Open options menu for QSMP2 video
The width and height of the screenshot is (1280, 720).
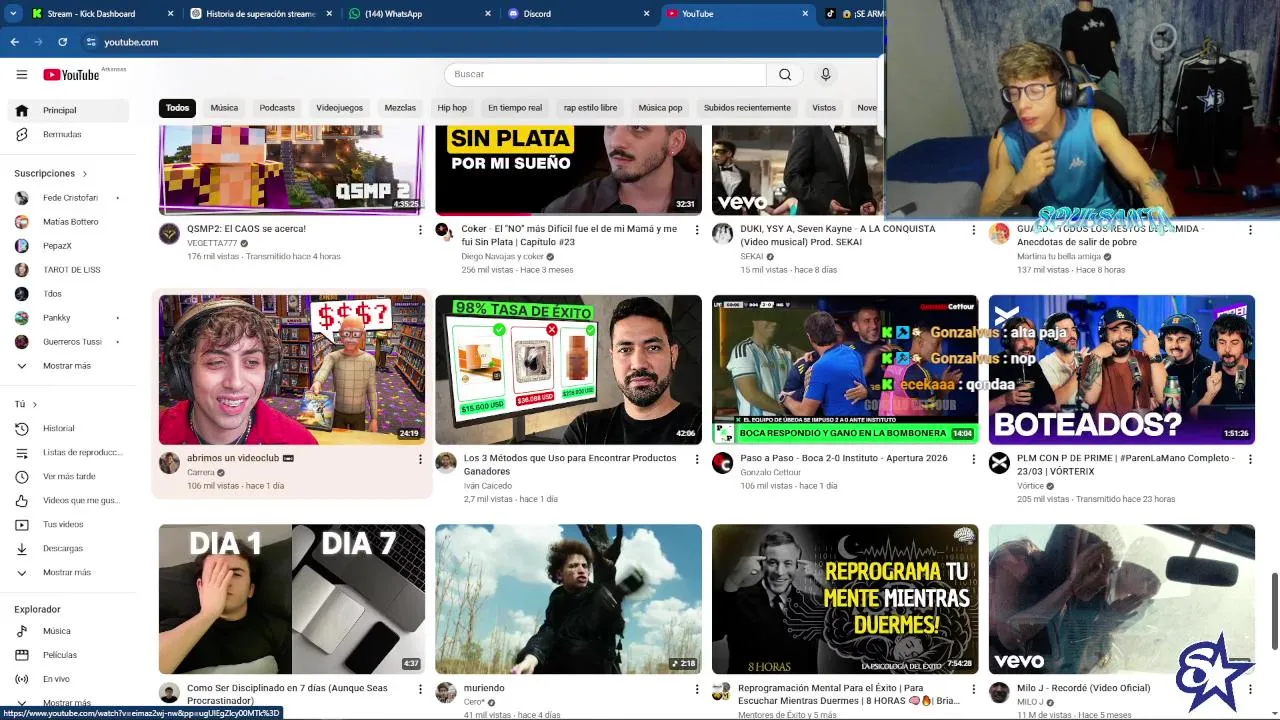click(x=420, y=230)
